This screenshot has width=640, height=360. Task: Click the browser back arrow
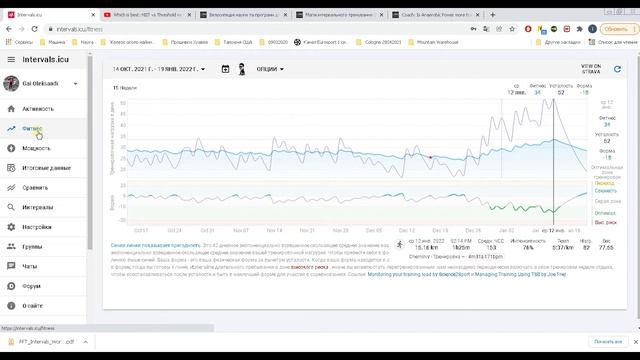point(9,29)
